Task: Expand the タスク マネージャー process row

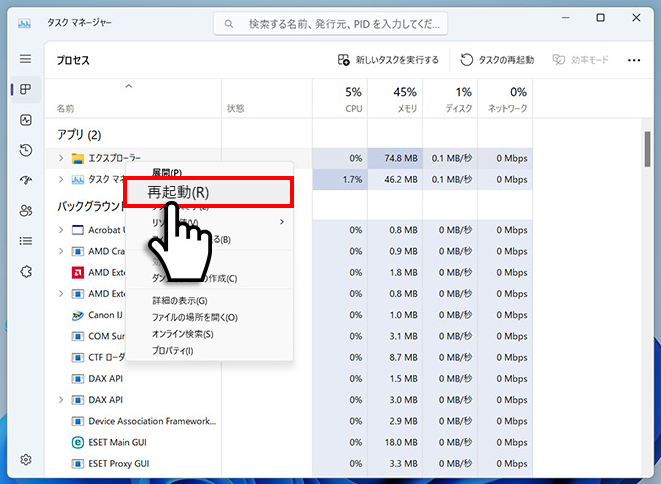Action: click(61, 179)
